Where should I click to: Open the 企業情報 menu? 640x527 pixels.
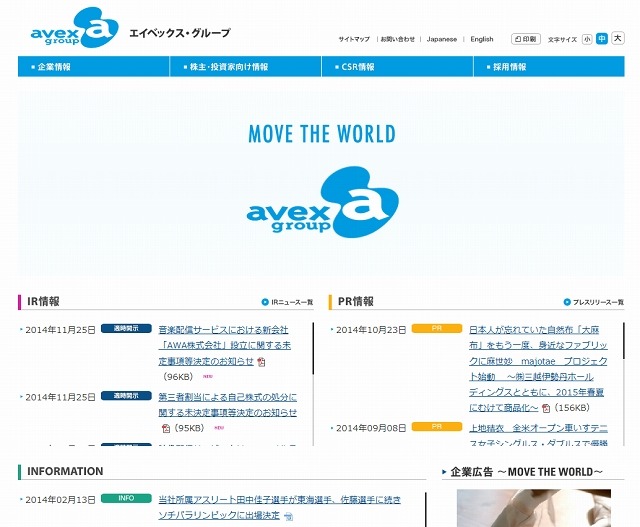(93, 67)
